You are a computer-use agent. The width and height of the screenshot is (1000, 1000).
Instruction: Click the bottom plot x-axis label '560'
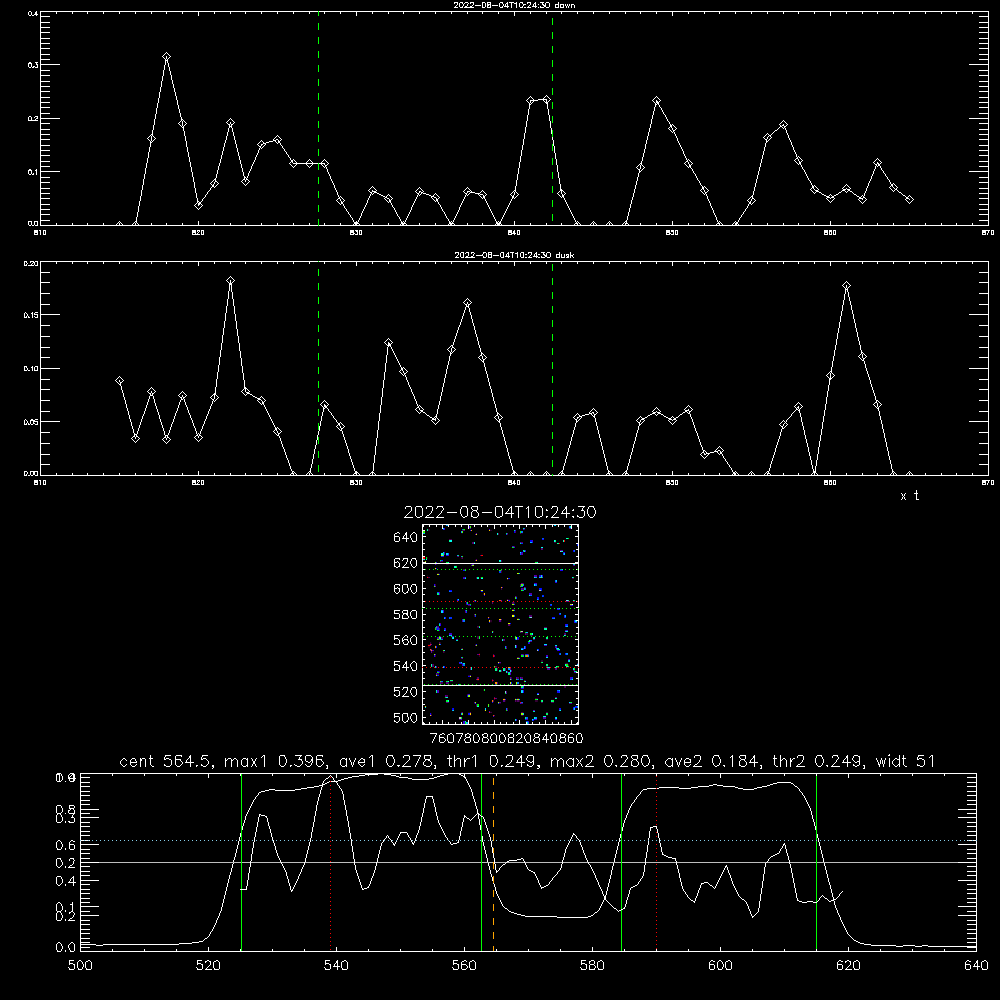(x=464, y=966)
